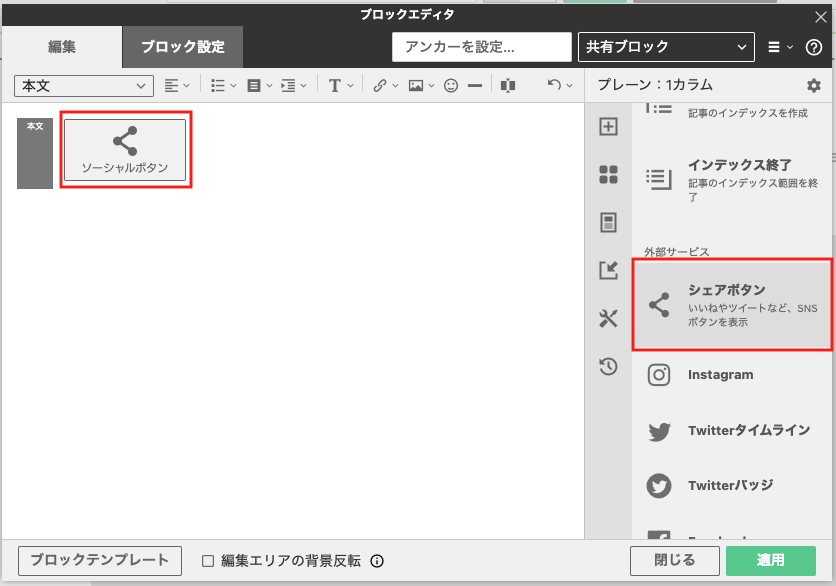The height and width of the screenshot is (586, 836).
Task: Switch to the 編集 tab
Action: [x=62, y=47]
